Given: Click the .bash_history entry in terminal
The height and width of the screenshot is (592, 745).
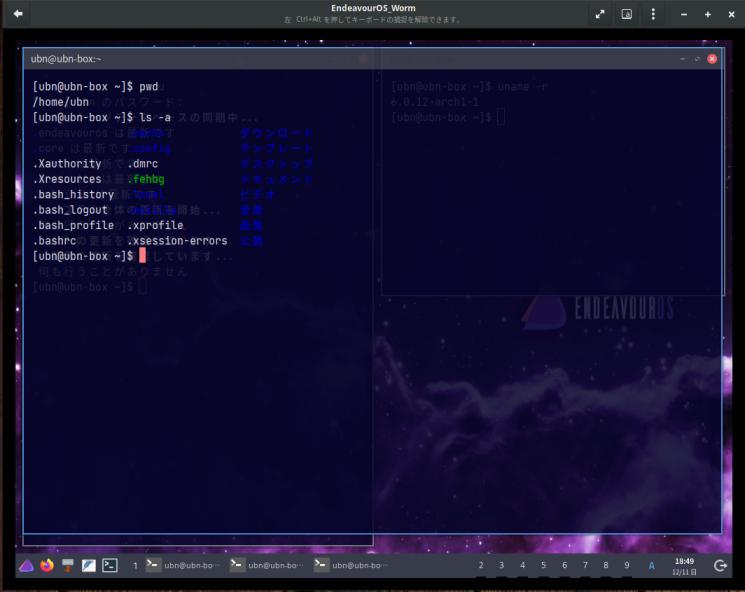Looking at the screenshot, I should [73, 195].
